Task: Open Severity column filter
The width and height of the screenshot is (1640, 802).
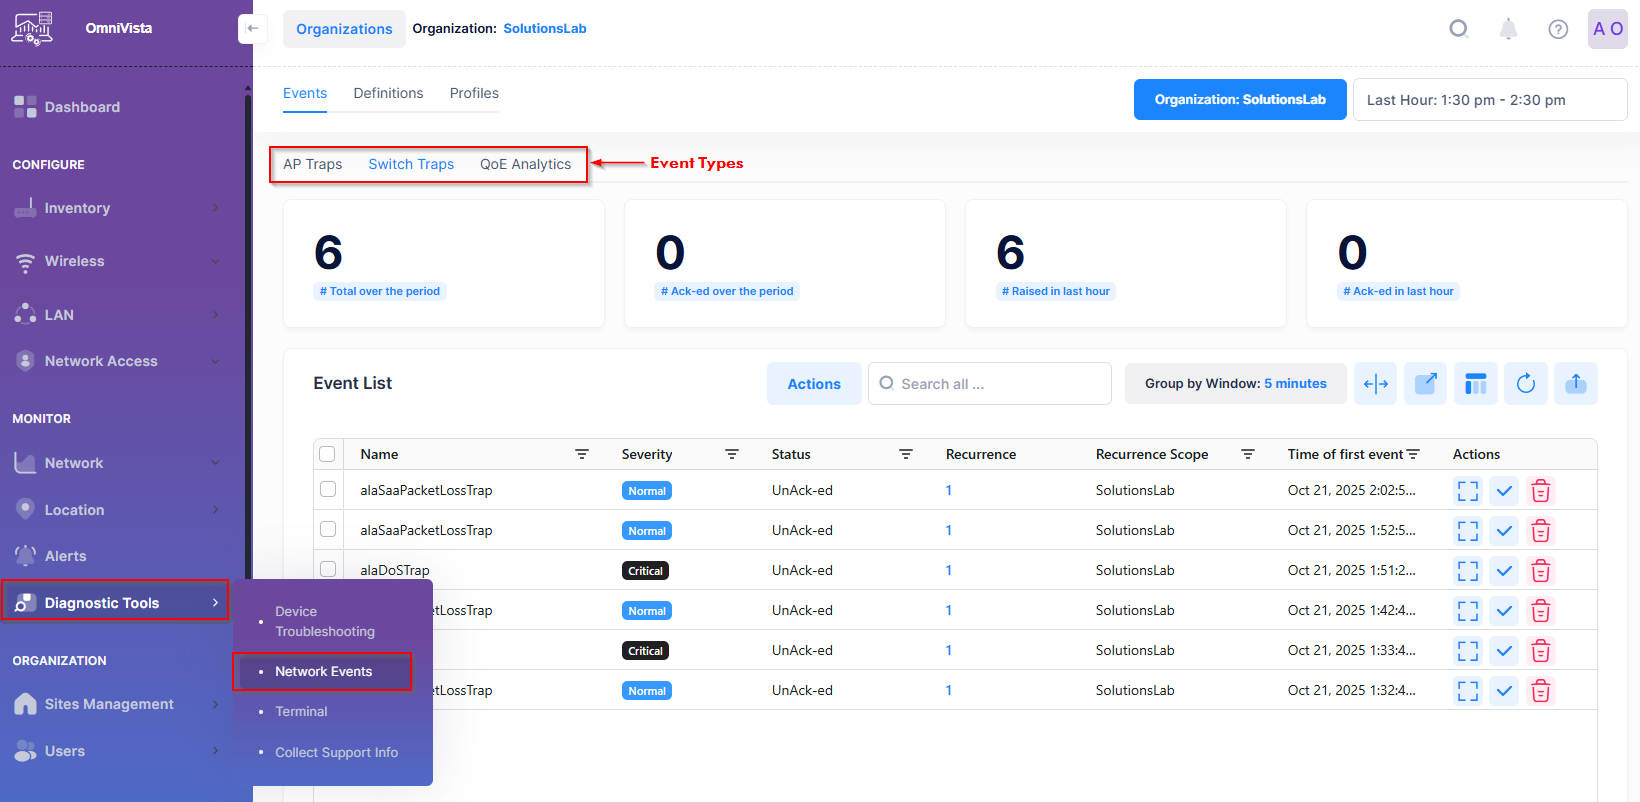Action: point(732,454)
